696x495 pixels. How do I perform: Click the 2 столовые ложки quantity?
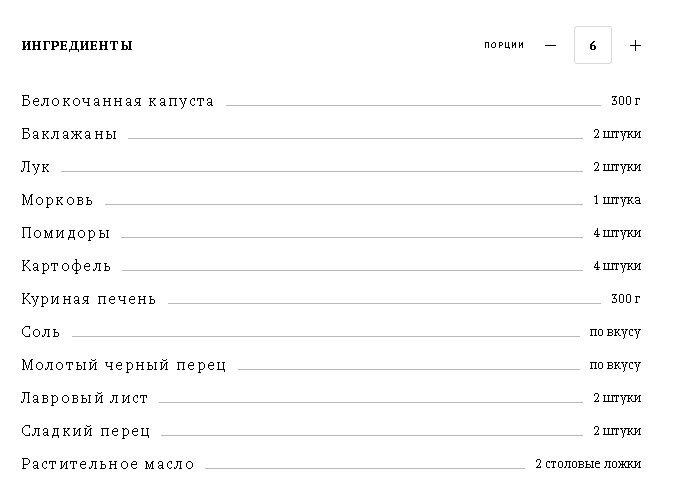click(588, 464)
